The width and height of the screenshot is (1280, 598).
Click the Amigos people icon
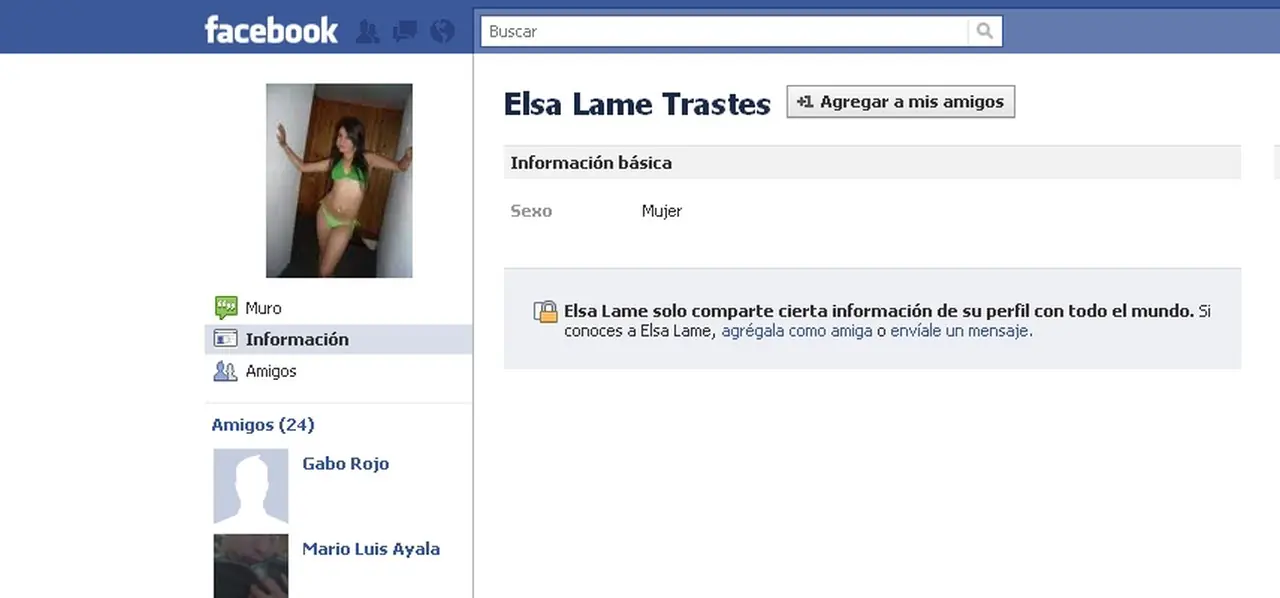pyautogui.click(x=225, y=371)
